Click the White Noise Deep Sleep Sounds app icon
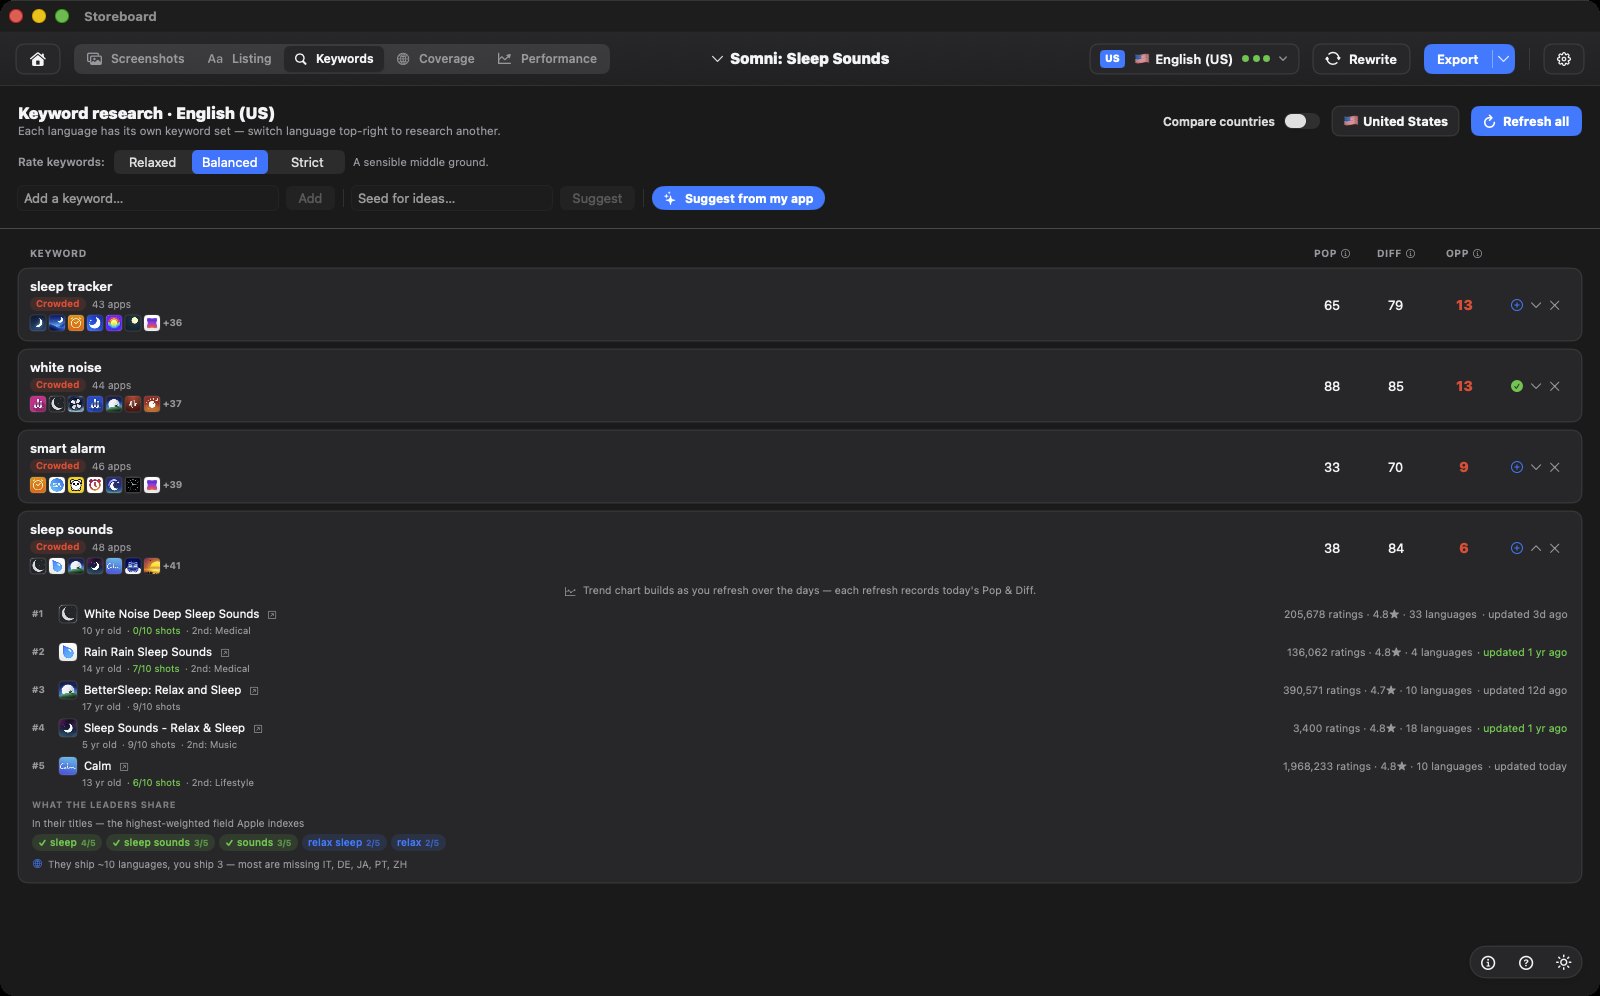The image size is (1600, 996). click(68, 614)
